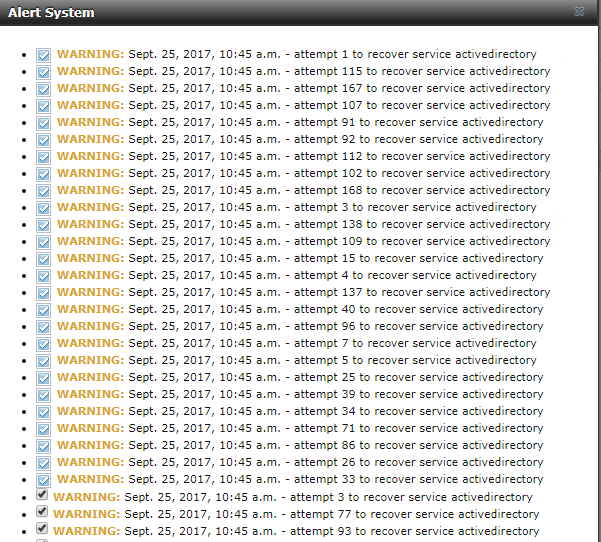
Task: Click the "attempt 168 to recover service" text
Action: 422,190
